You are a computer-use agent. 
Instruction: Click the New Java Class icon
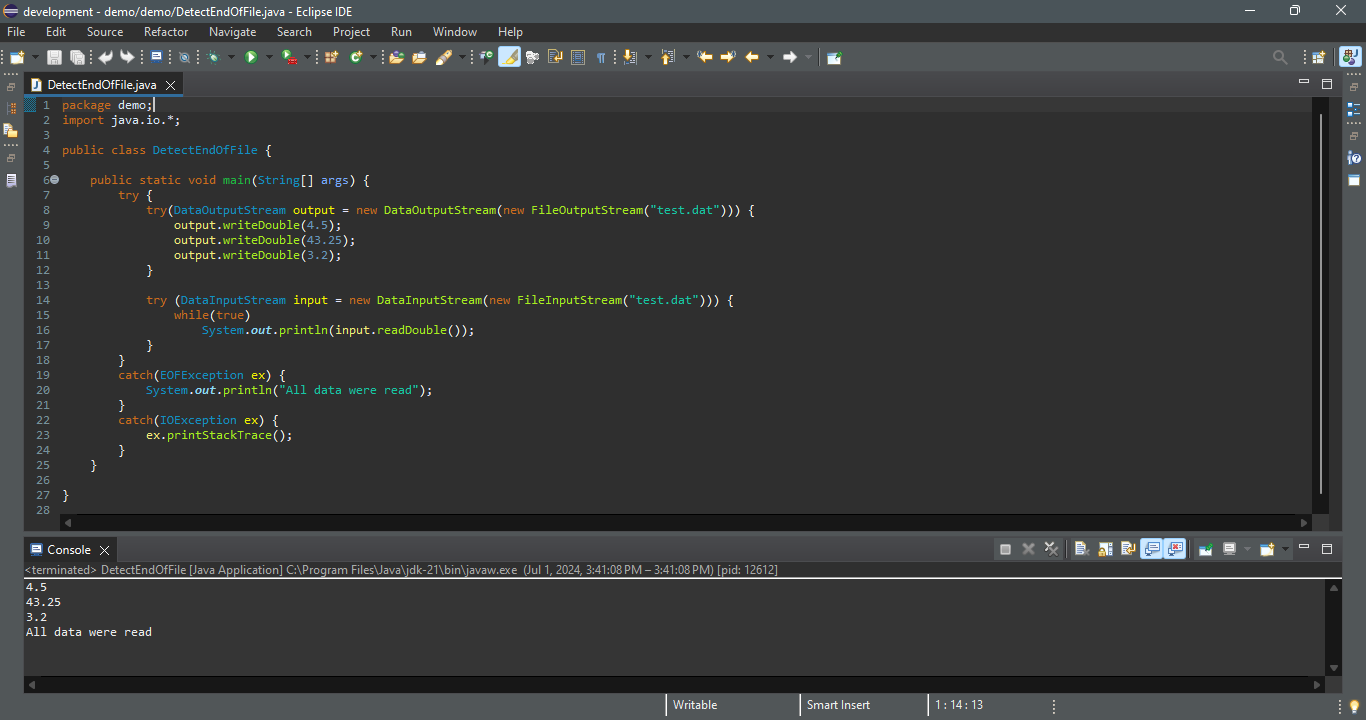pyautogui.click(x=356, y=57)
